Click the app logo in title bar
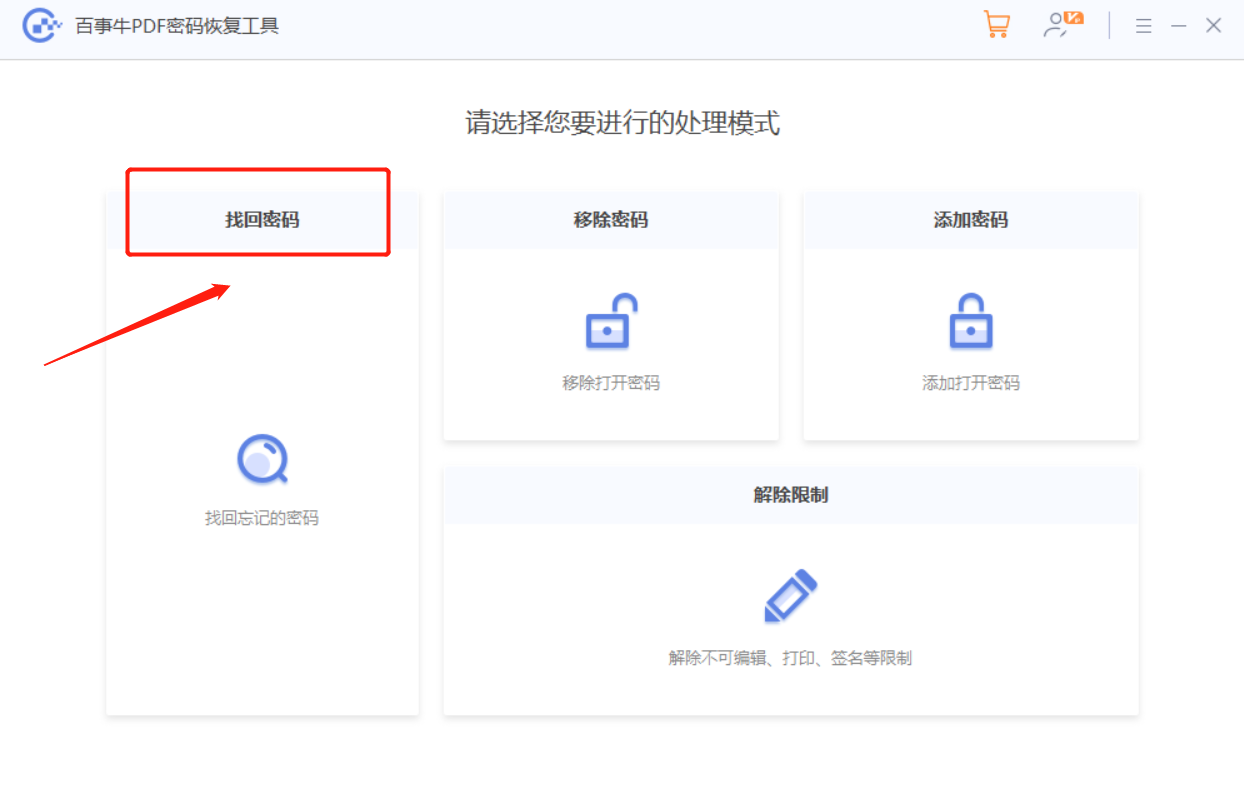 tap(42, 26)
